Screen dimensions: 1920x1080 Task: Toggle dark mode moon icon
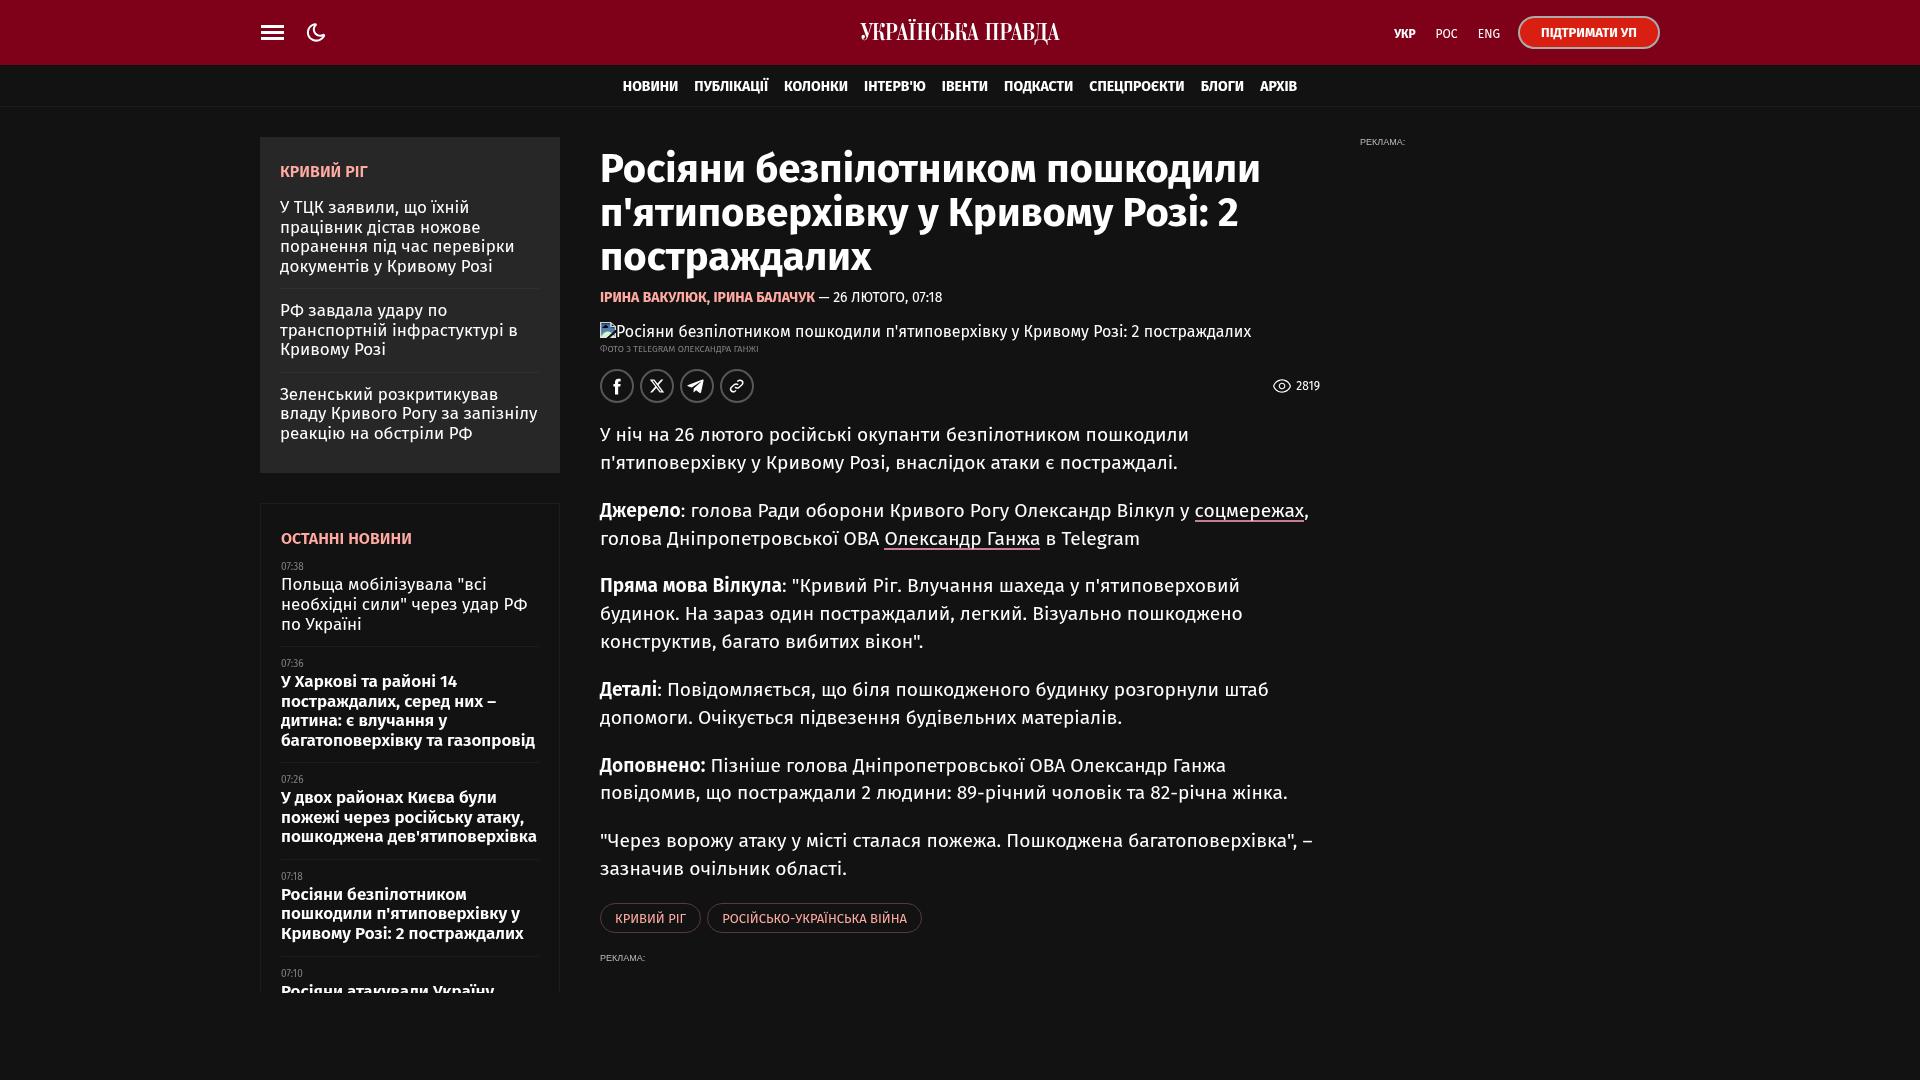[316, 33]
